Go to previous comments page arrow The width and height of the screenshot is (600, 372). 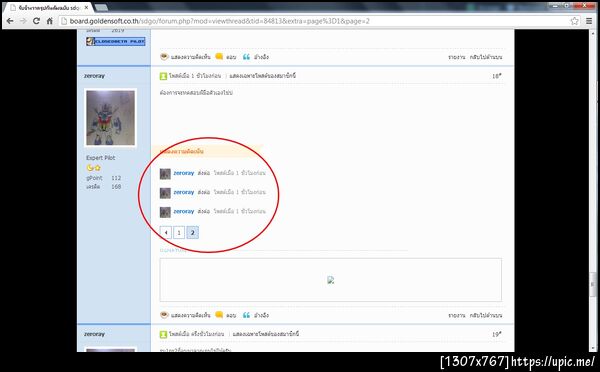(166, 232)
